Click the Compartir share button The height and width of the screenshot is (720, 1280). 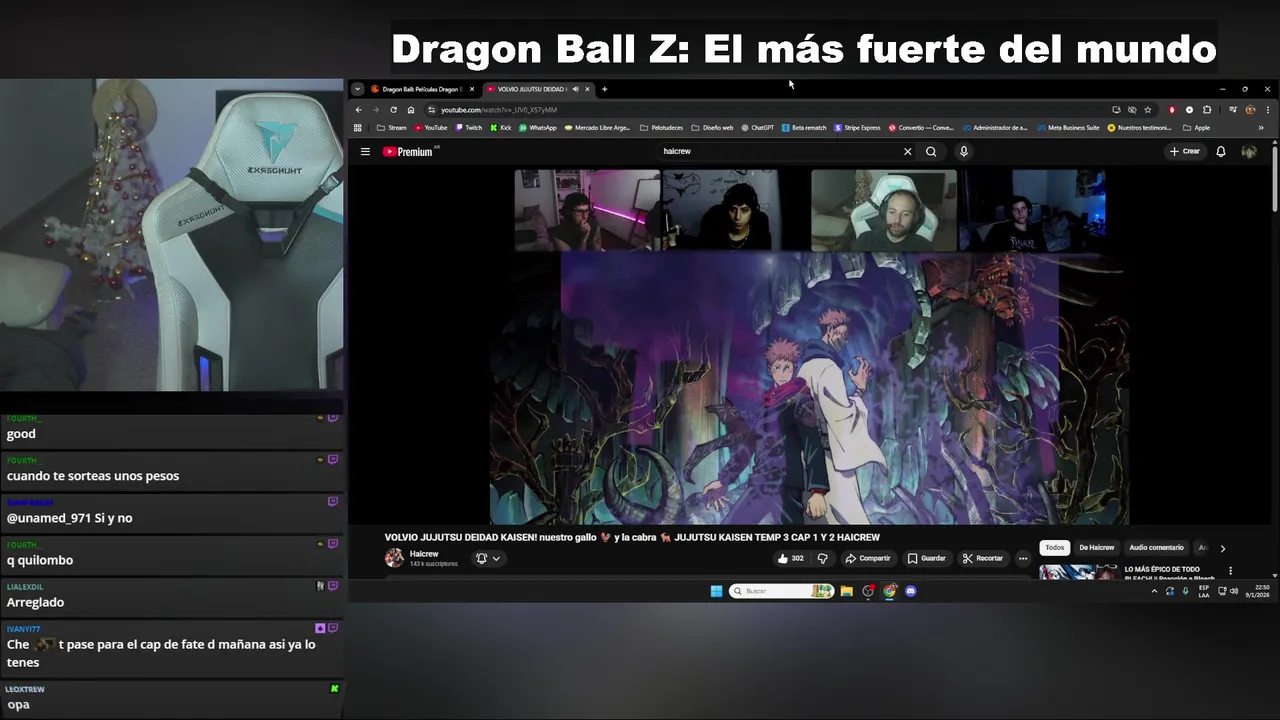point(867,558)
